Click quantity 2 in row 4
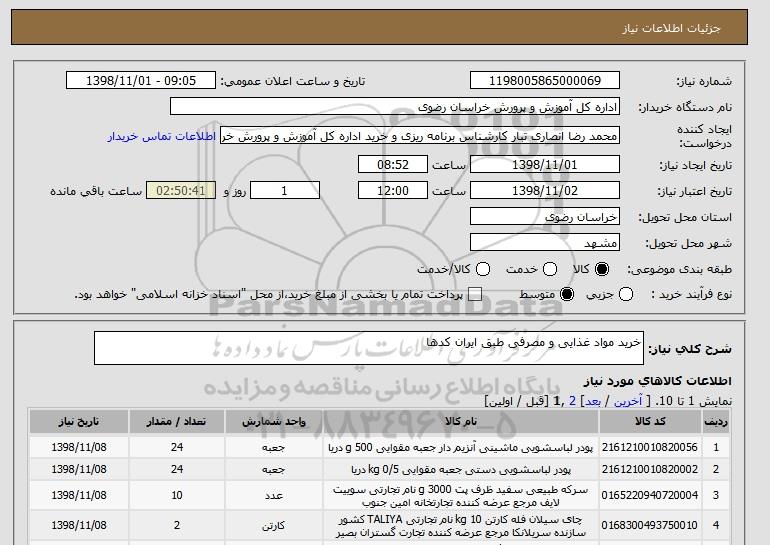The width and height of the screenshot is (770, 545). coord(177,525)
